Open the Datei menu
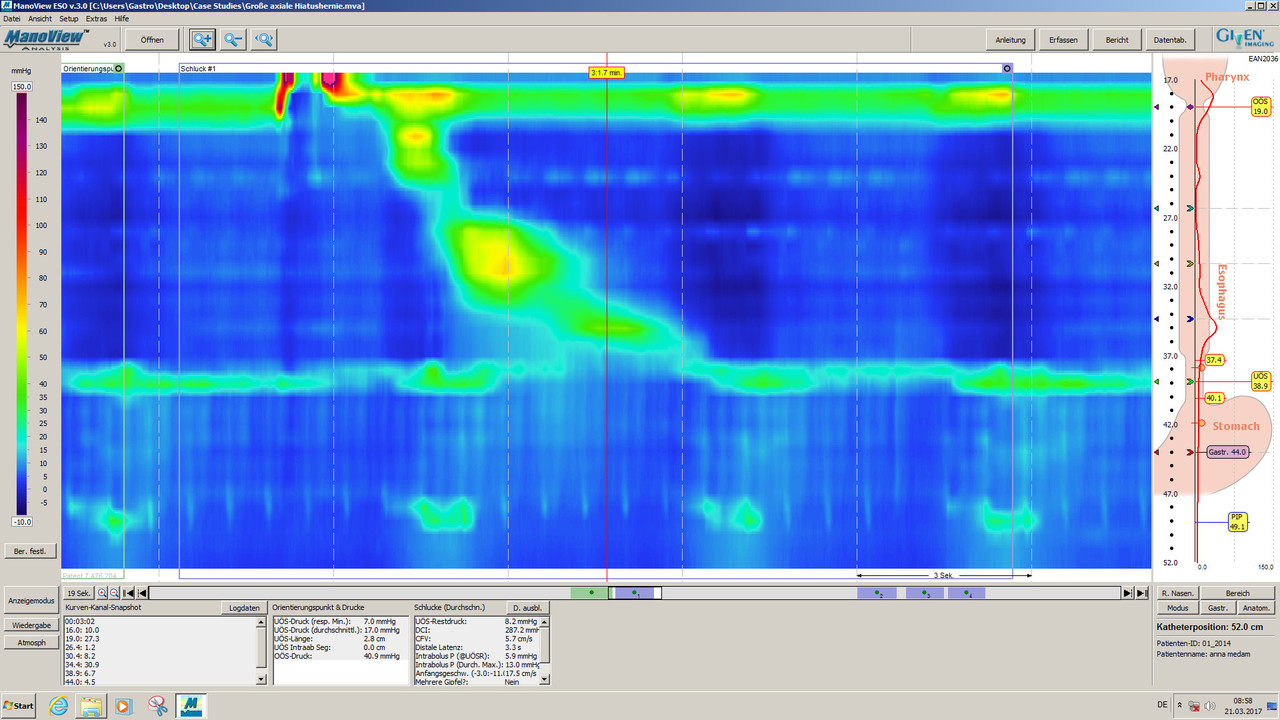Viewport: 1280px width, 720px height. pos(12,19)
